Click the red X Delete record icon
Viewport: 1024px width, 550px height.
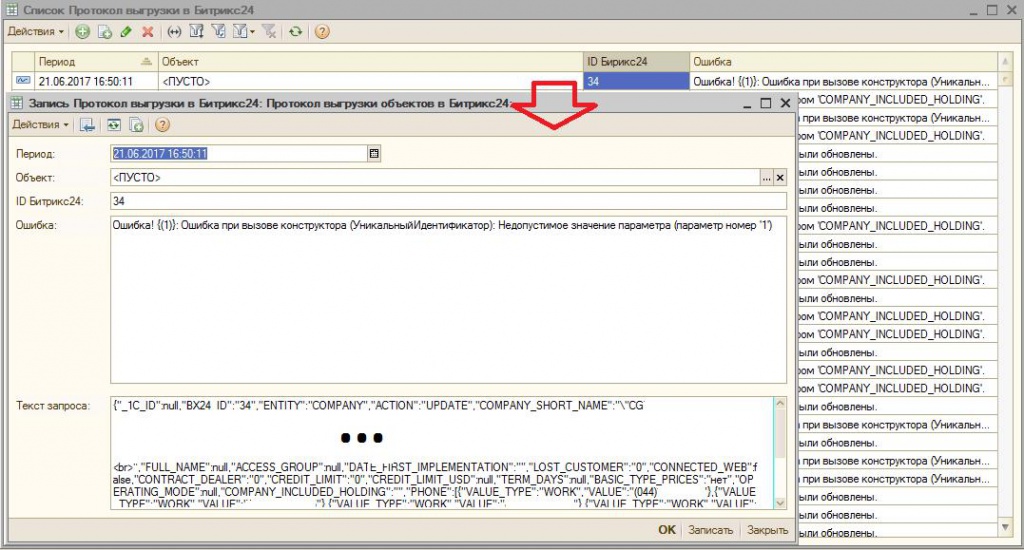148,31
